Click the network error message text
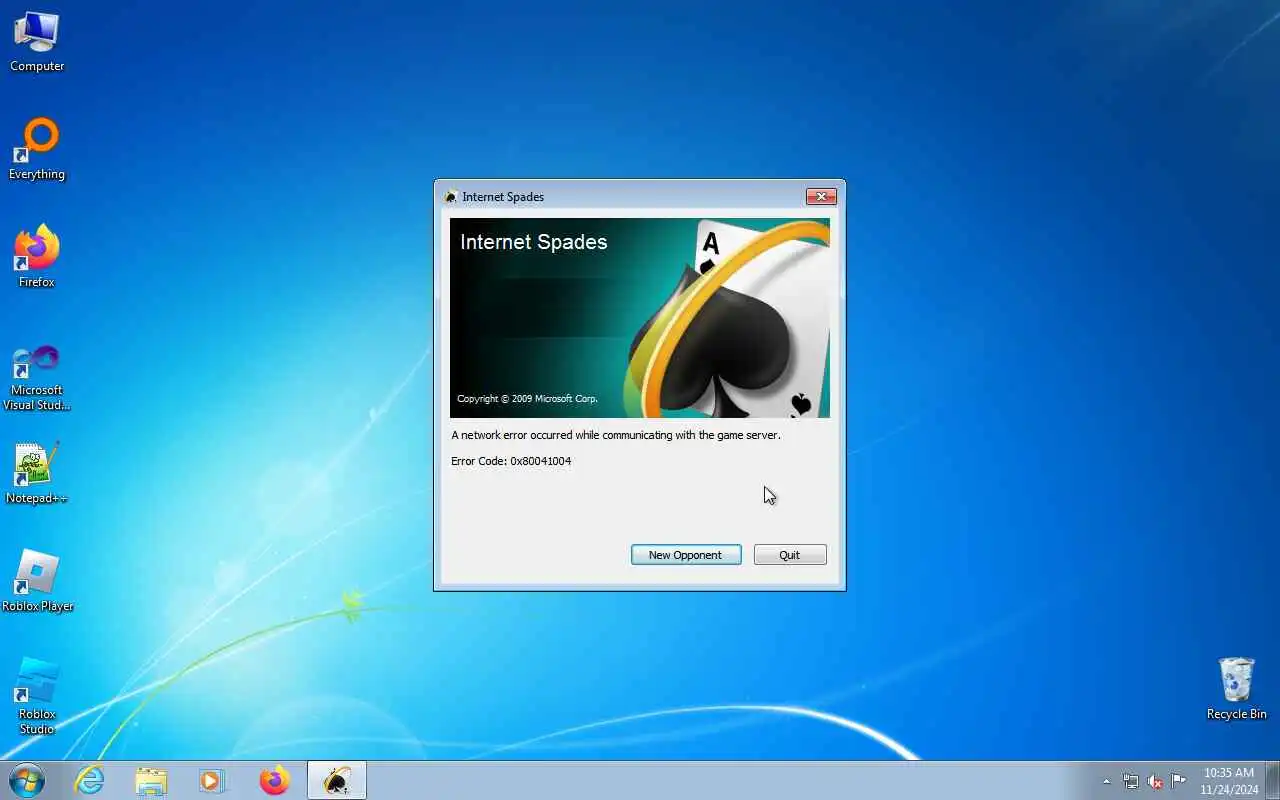The width and height of the screenshot is (1280, 800). click(616, 435)
